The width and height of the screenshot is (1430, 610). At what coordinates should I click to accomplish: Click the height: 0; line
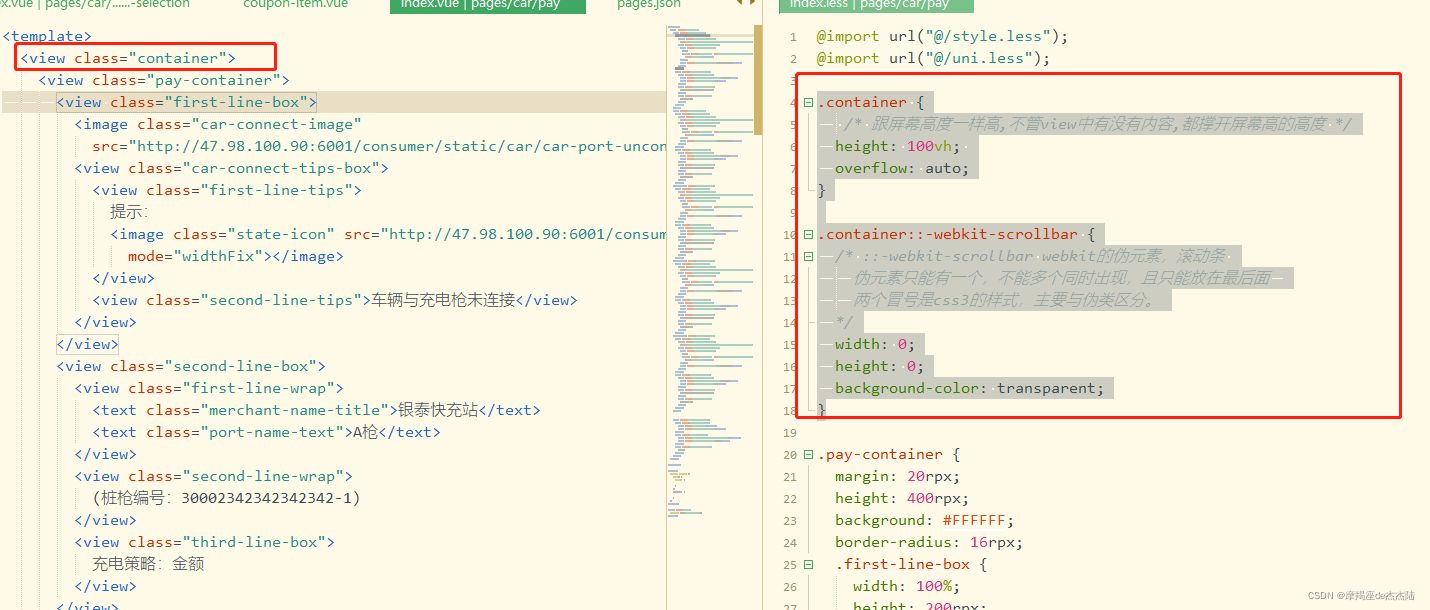[x=880, y=366]
